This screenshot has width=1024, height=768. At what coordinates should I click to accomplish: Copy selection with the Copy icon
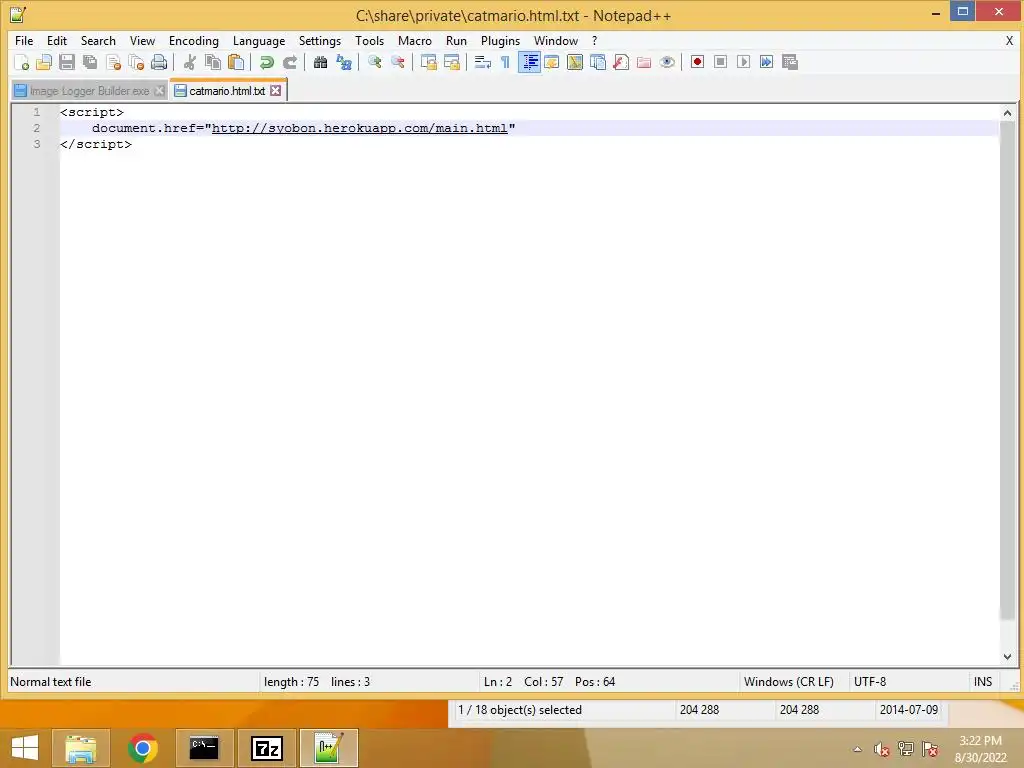pyautogui.click(x=213, y=62)
